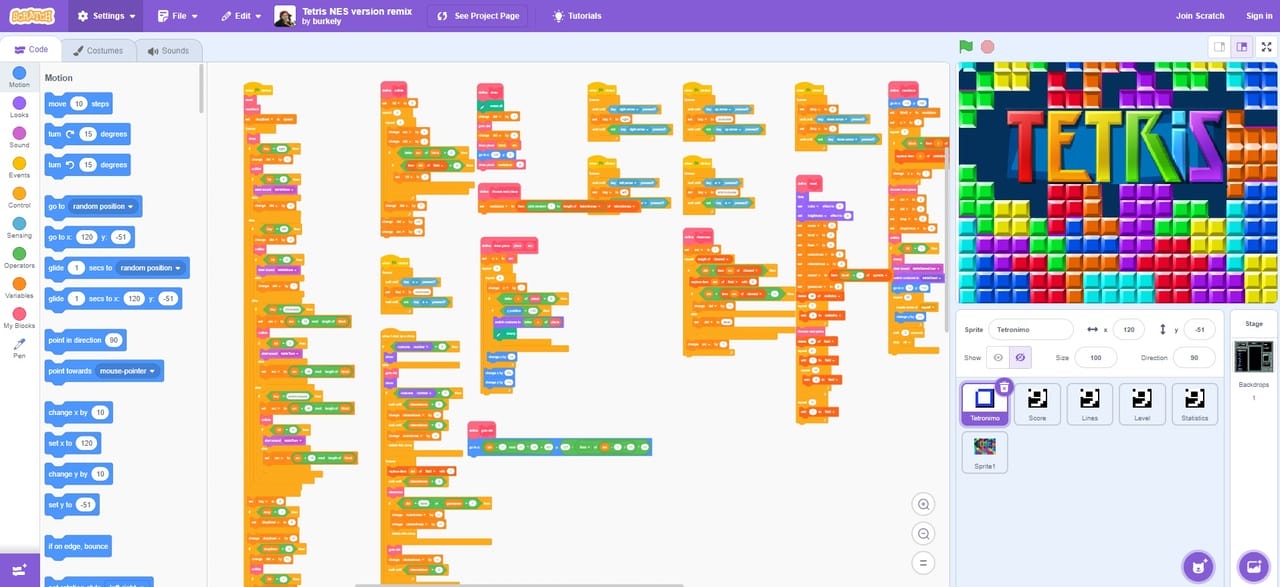Click the project author avatar

pyautogui.click(x=285, y=16)
